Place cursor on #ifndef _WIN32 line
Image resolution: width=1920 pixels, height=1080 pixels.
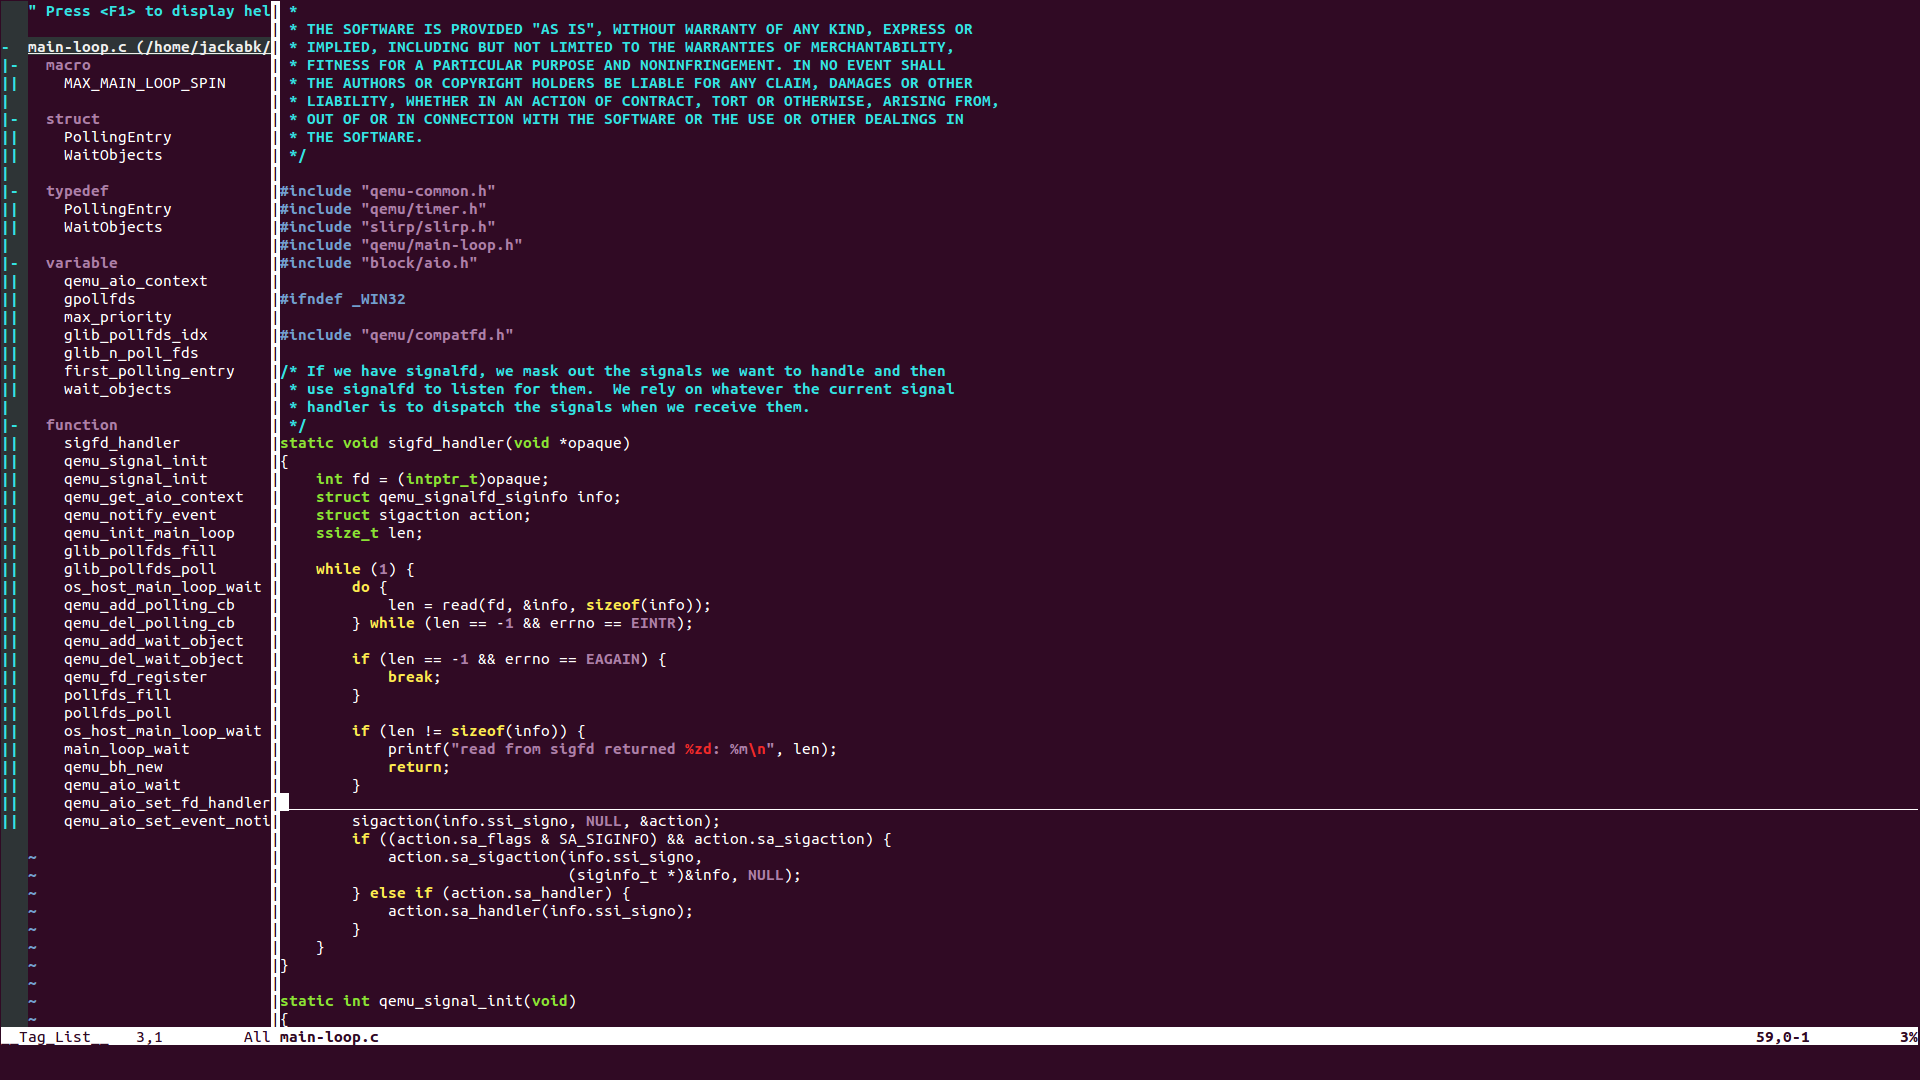pyautogui.click(x=342, y=299)
